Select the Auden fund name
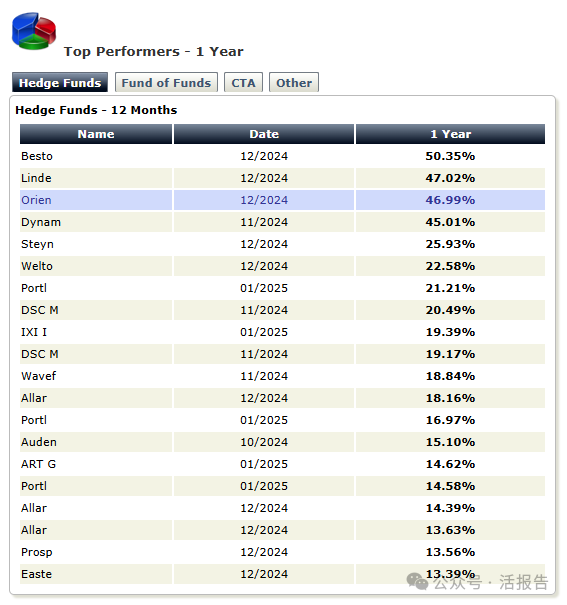The height and width of the screenshot is (605, 567). 39,442
